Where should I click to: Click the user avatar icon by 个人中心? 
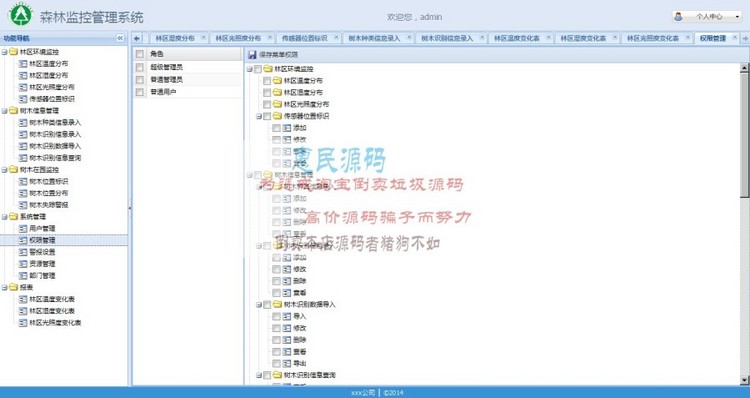pyautogui.click(x=678, y=16)
